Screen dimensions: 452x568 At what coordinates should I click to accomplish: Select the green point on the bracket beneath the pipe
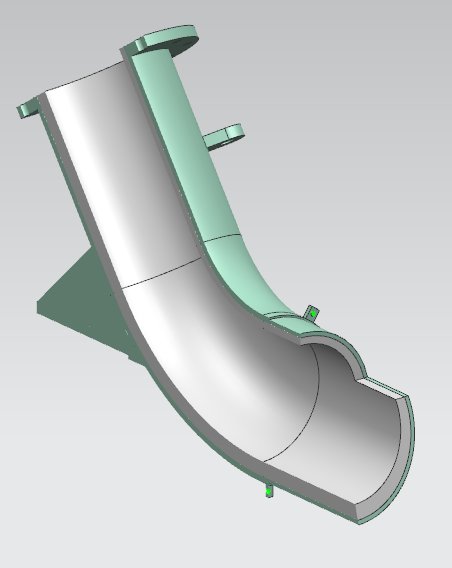[268, 492]
